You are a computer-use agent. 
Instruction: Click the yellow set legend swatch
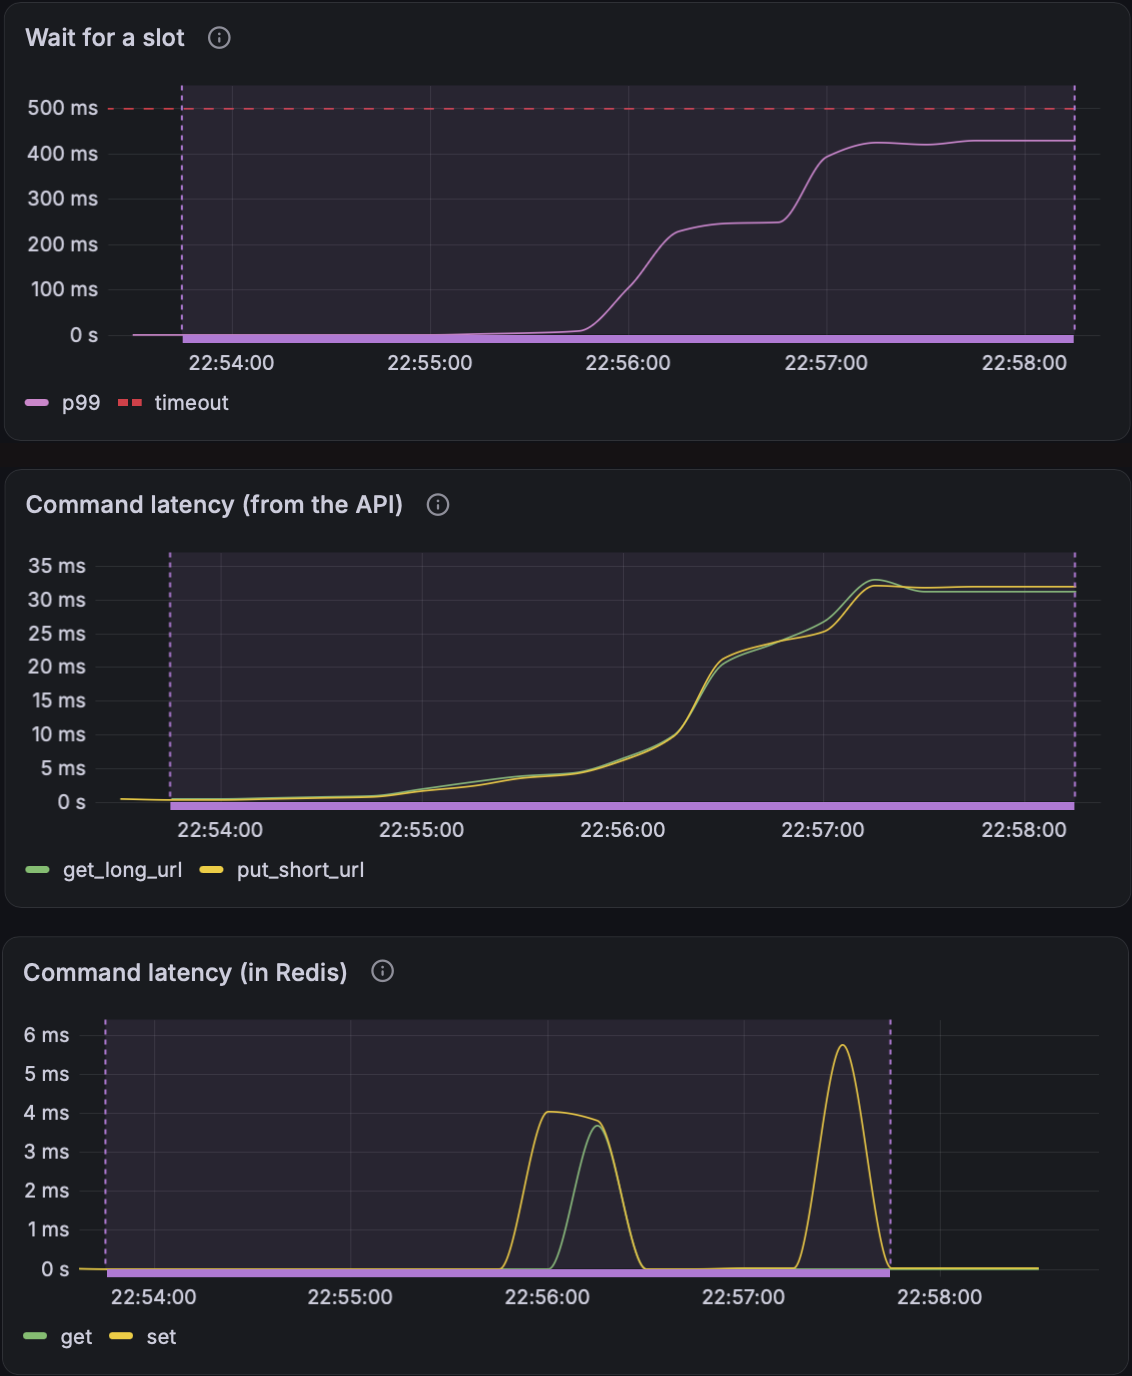[121, 1337]
